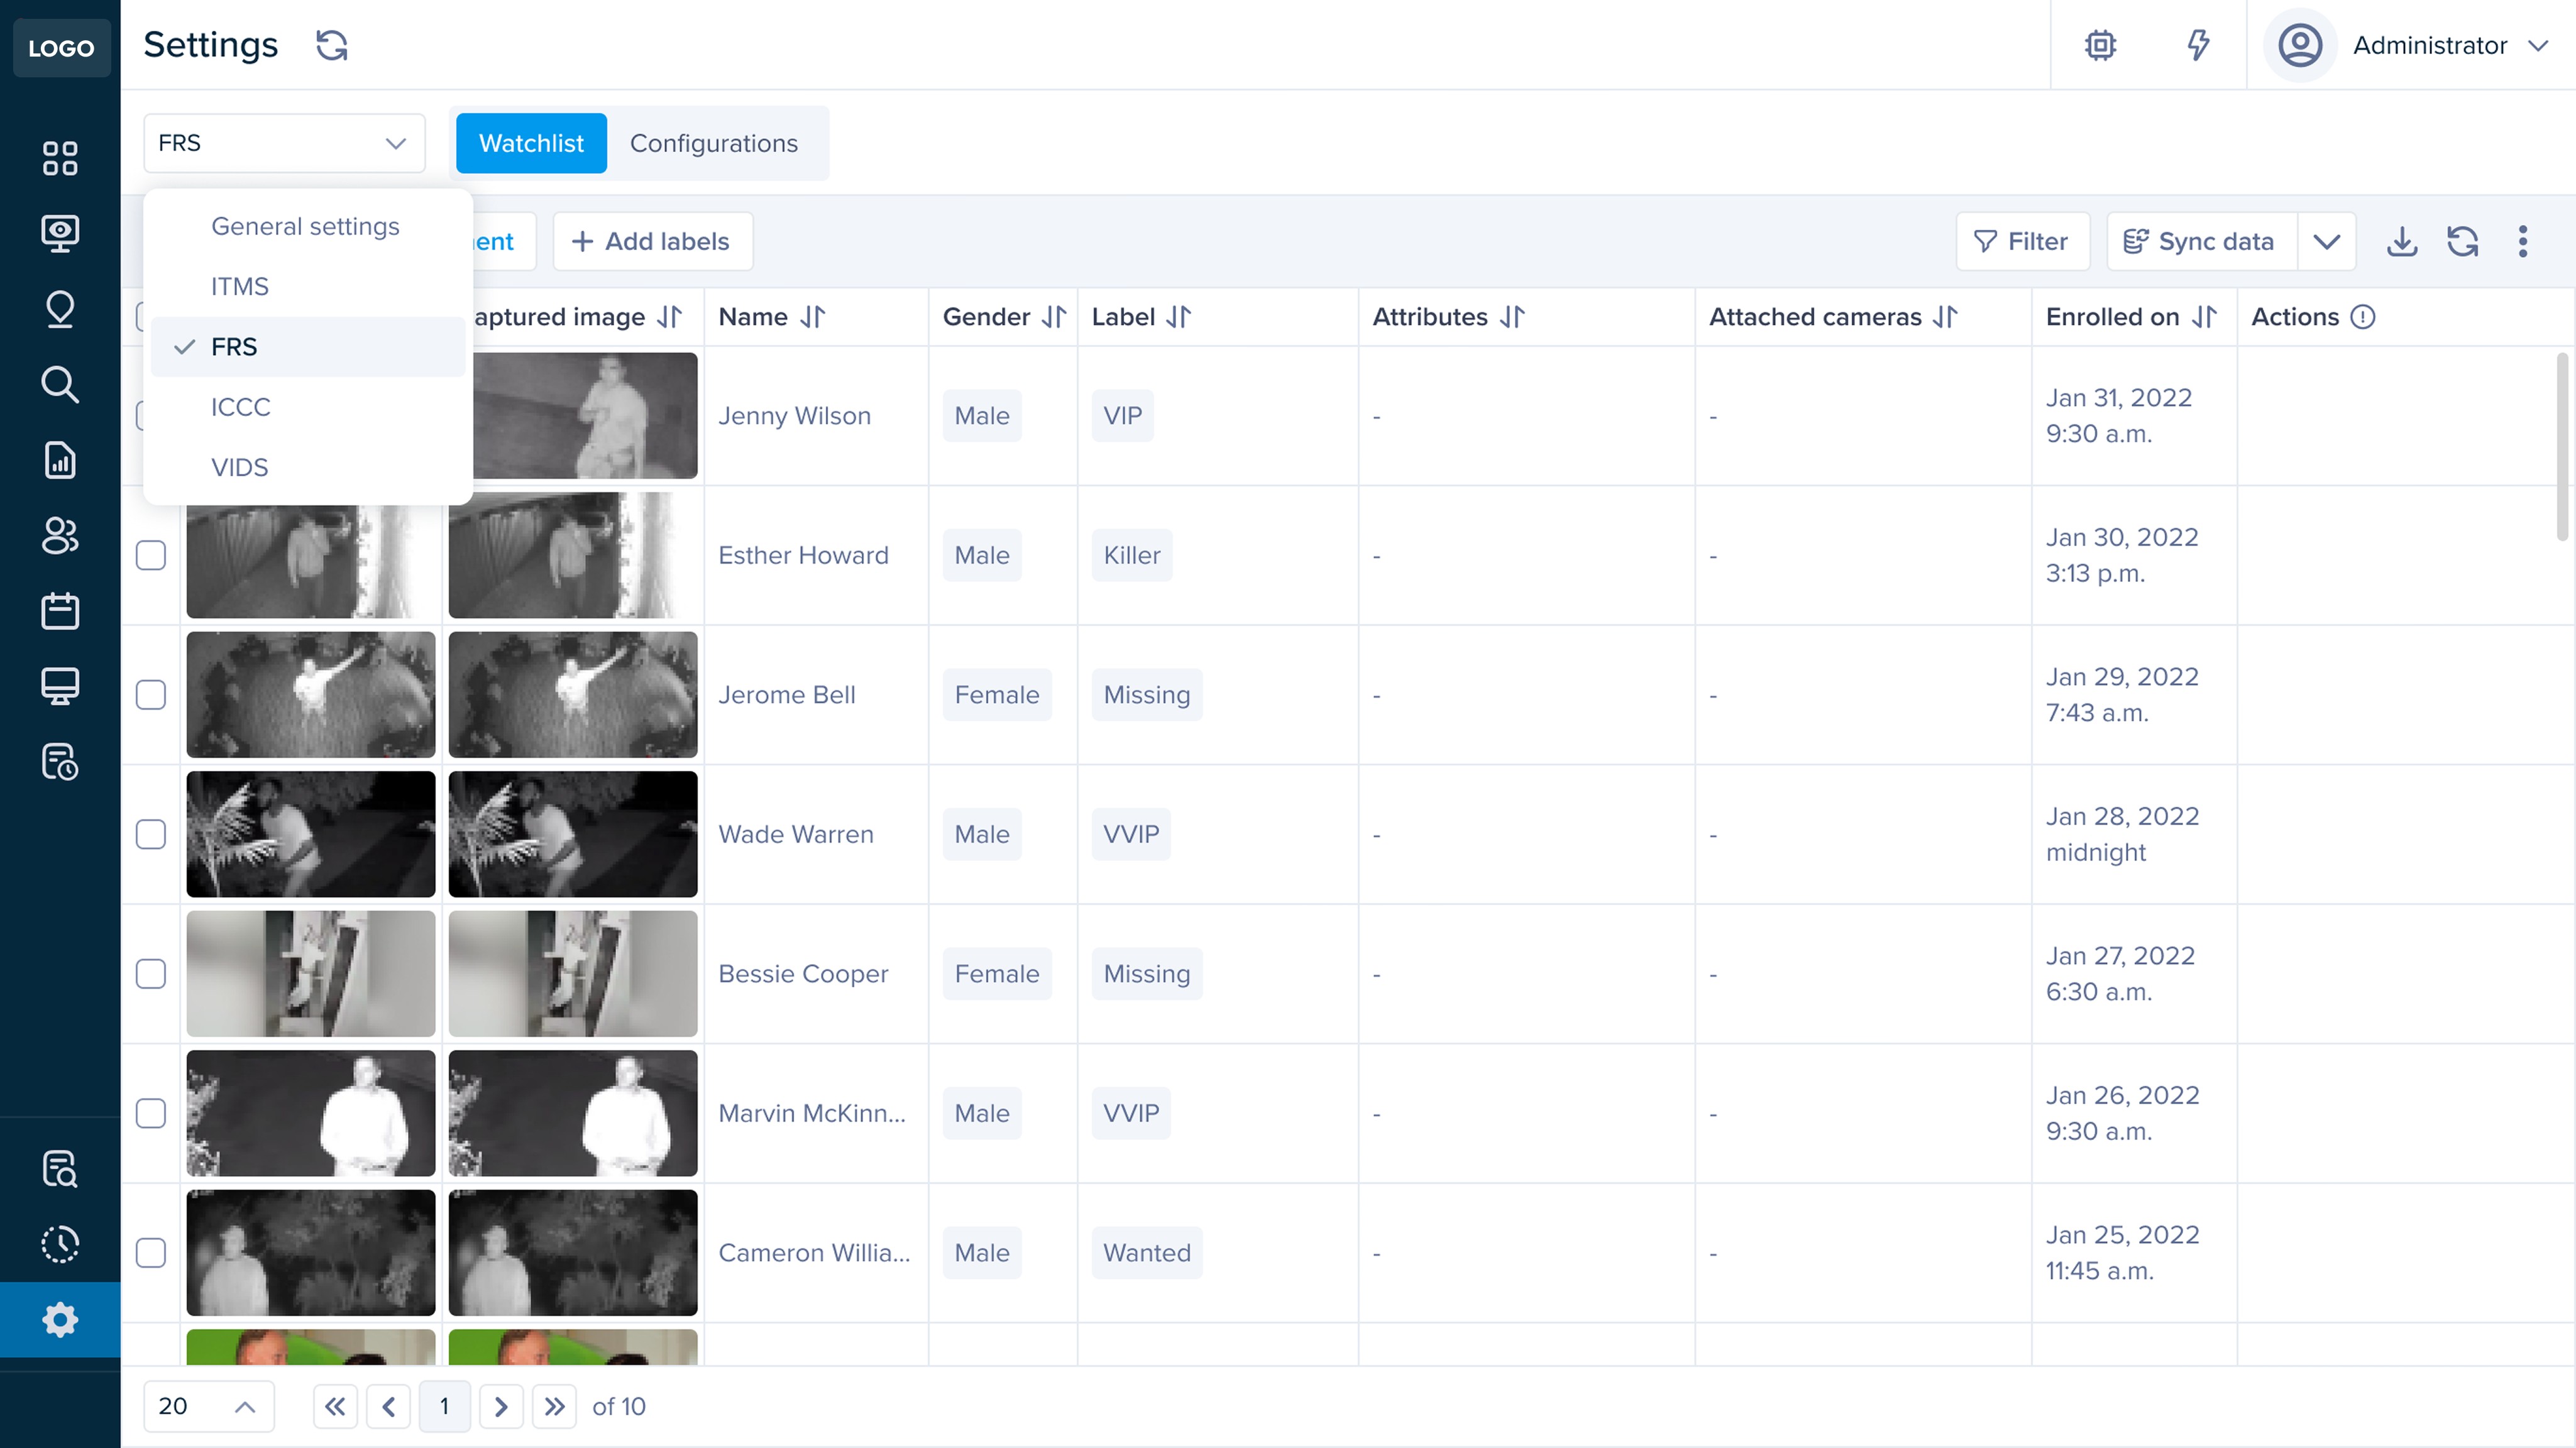Image resolution: width=2576 pixels, height=1448 pixels.
Task: Choose ICCC from the module dropdown list
Action: [x=240, y=407]
